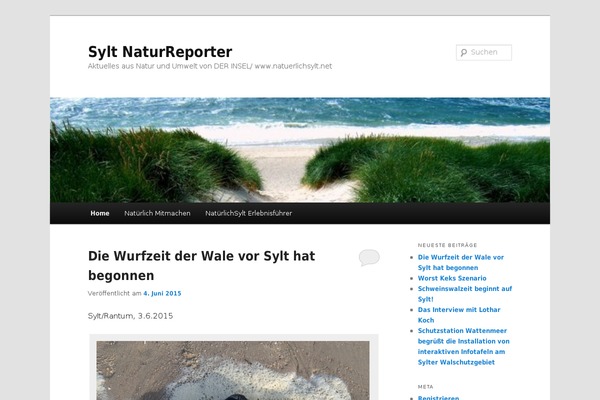600x400 pixels.
Task: Select the Home menu item
Action: click(100, 213)
